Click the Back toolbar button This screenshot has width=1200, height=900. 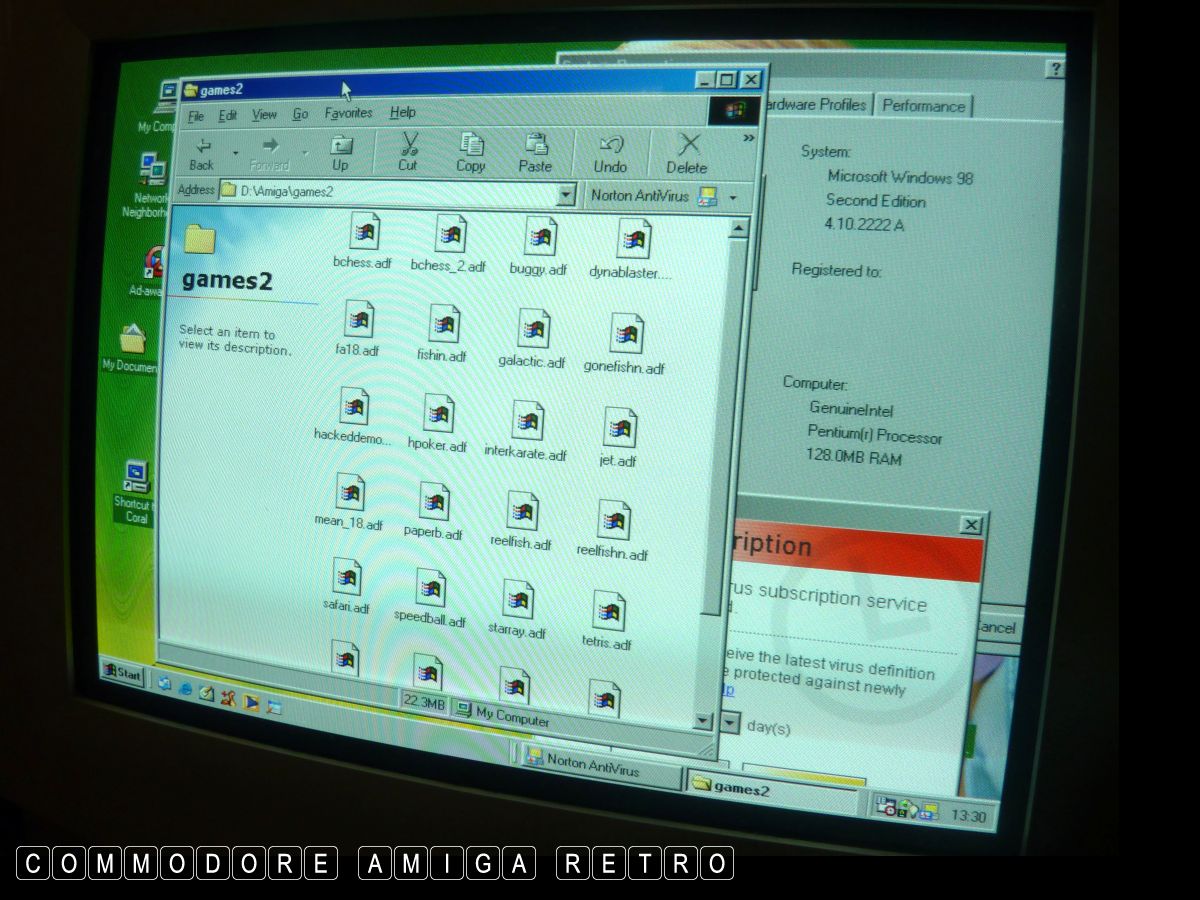pyautogui.click(x=202, y=151)
